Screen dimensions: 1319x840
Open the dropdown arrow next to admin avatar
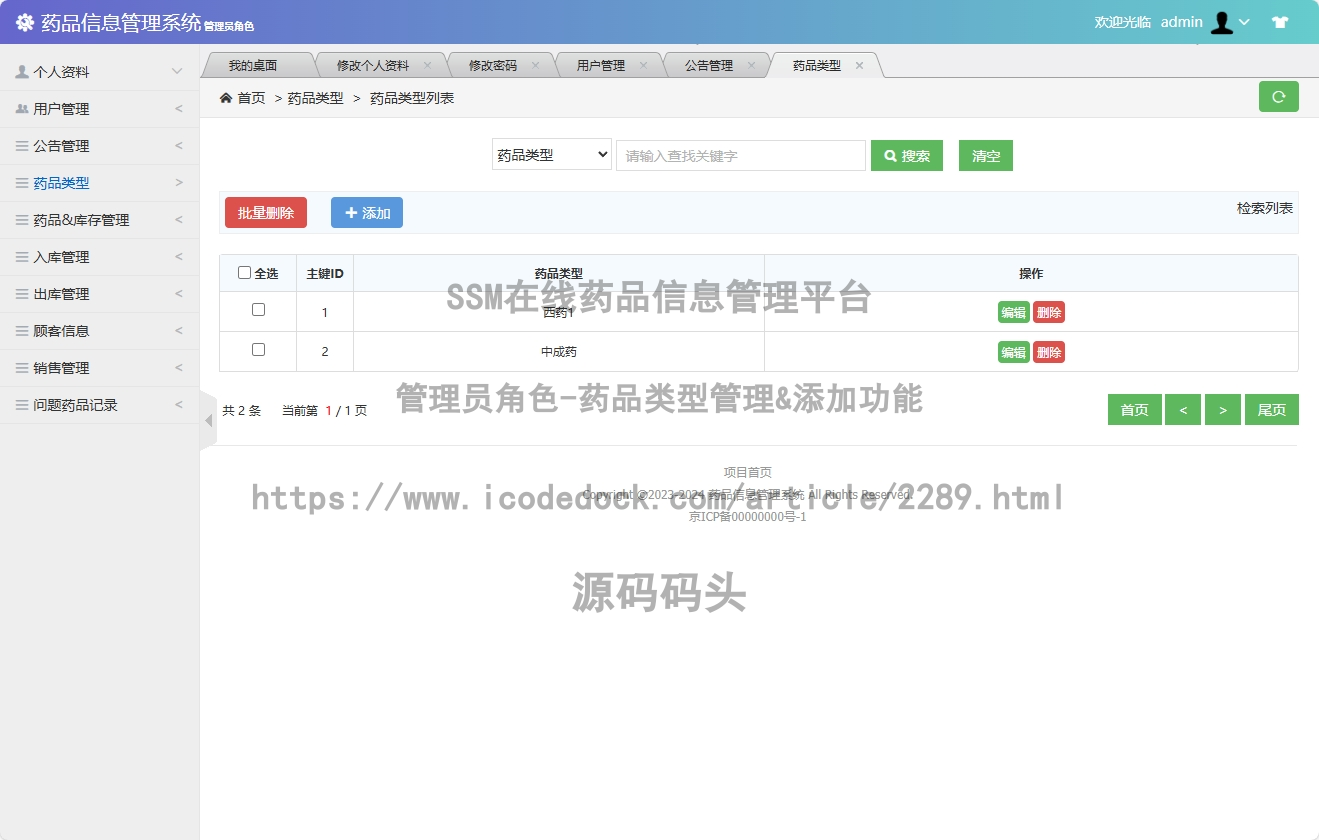pyautogui.click(x=1244, y=22)
